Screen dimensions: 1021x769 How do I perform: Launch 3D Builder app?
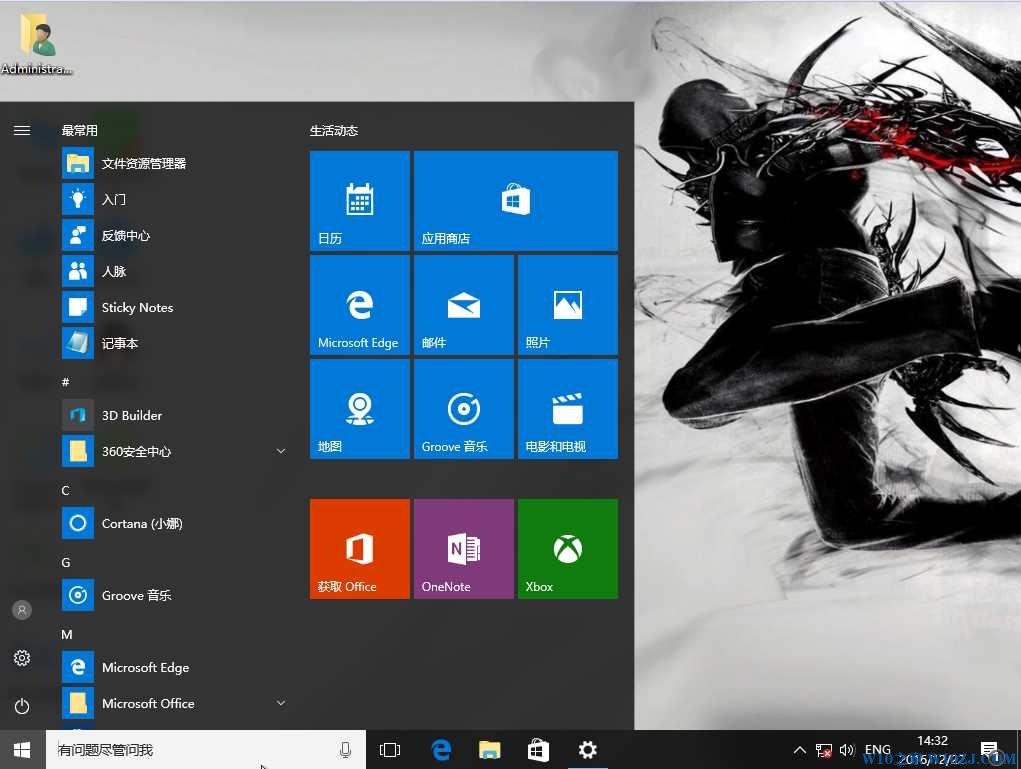point(175,415)
